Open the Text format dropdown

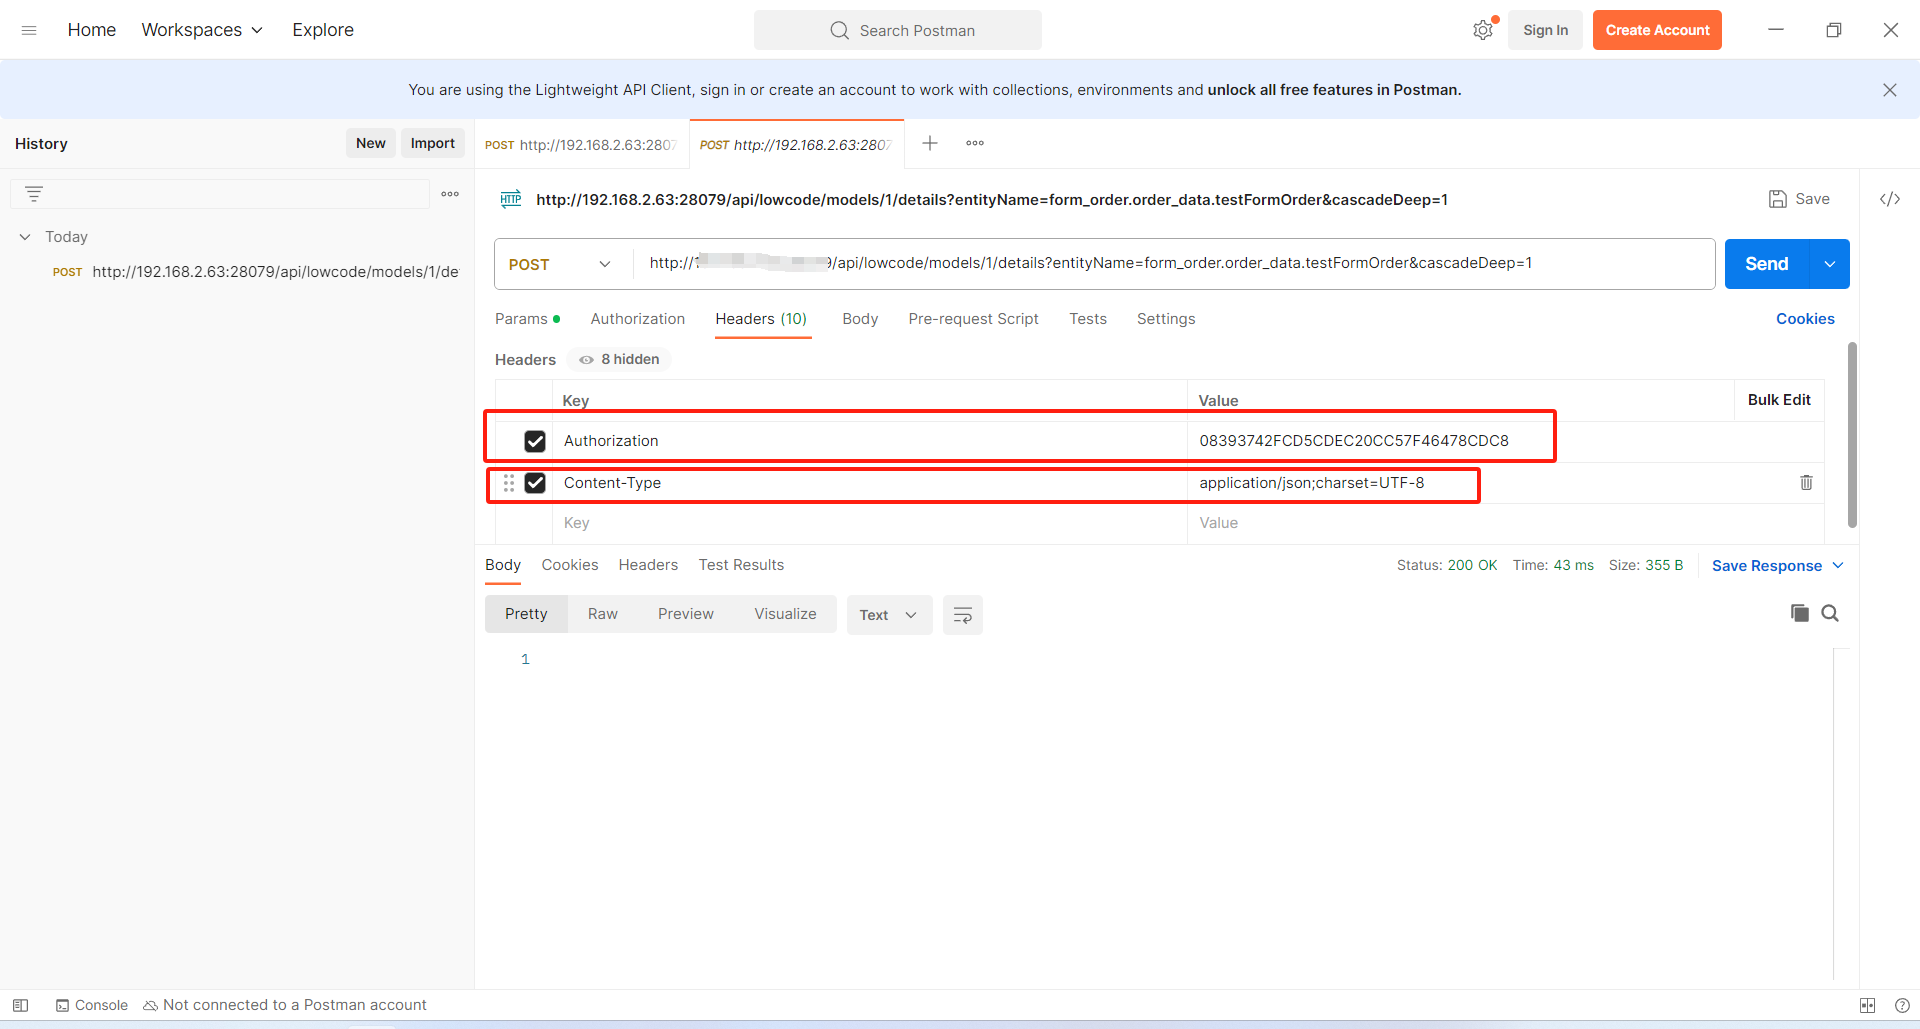click(888, 615)
